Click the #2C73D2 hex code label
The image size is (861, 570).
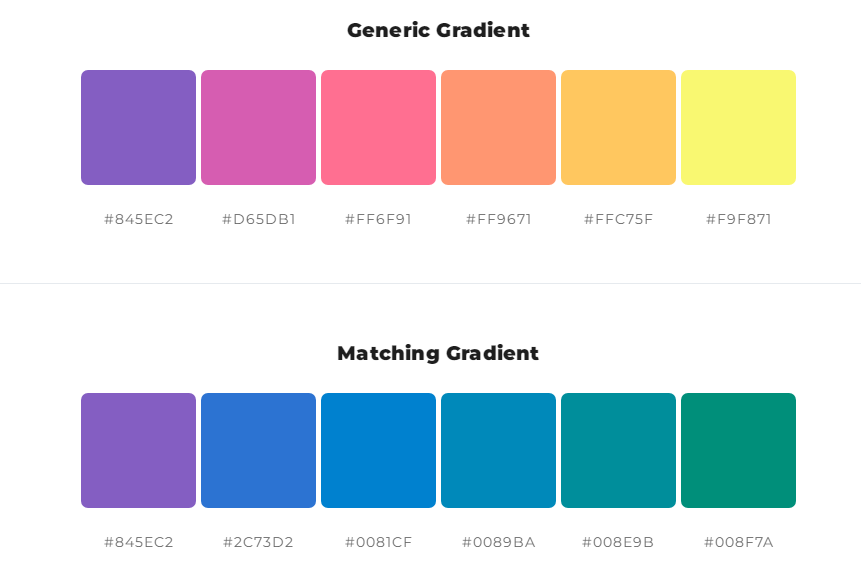(x=258, y=542)
